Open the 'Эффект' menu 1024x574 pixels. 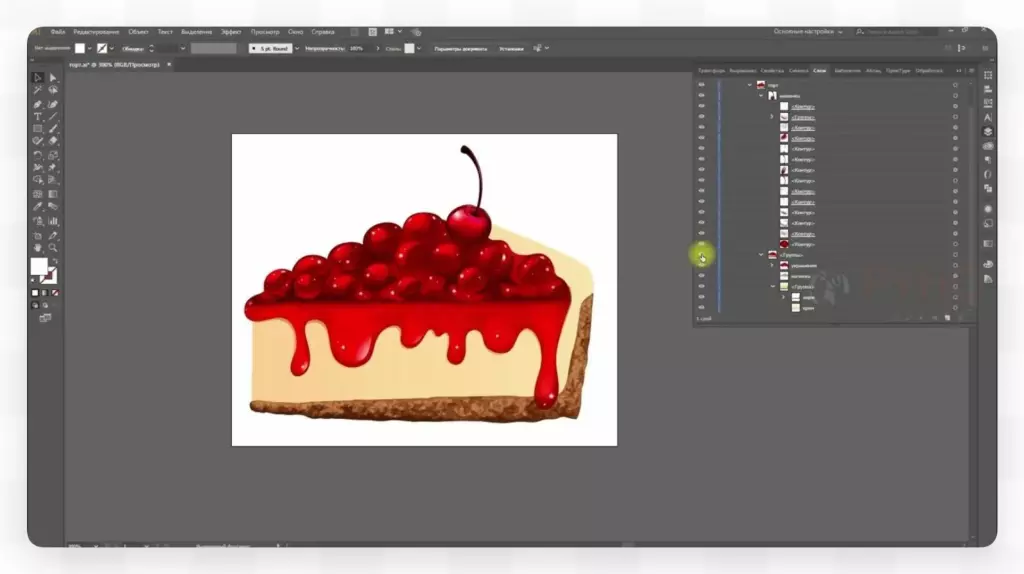pyautogui.click(x=231, y=31)
